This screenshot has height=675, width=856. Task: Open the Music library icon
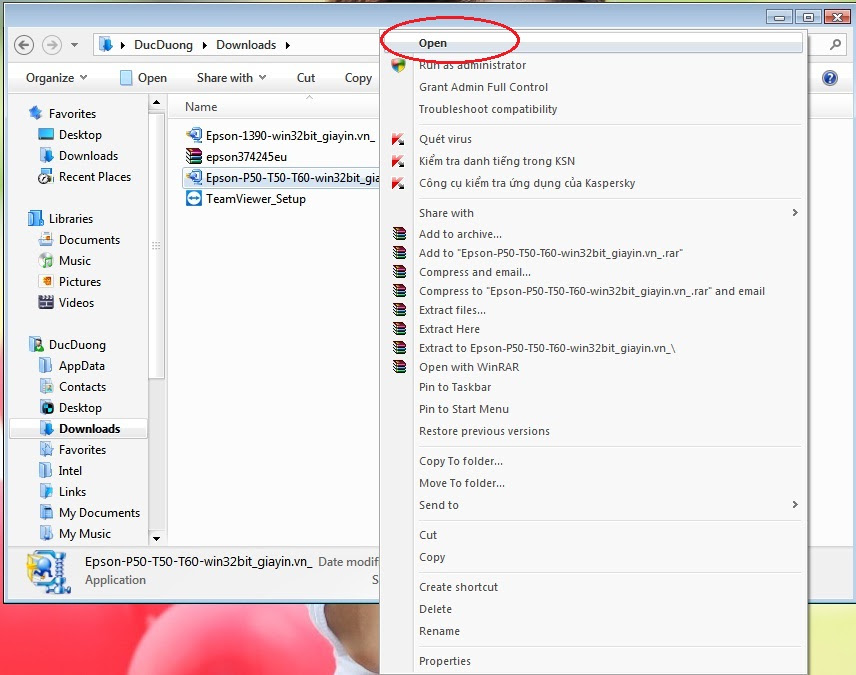(46, 260)
